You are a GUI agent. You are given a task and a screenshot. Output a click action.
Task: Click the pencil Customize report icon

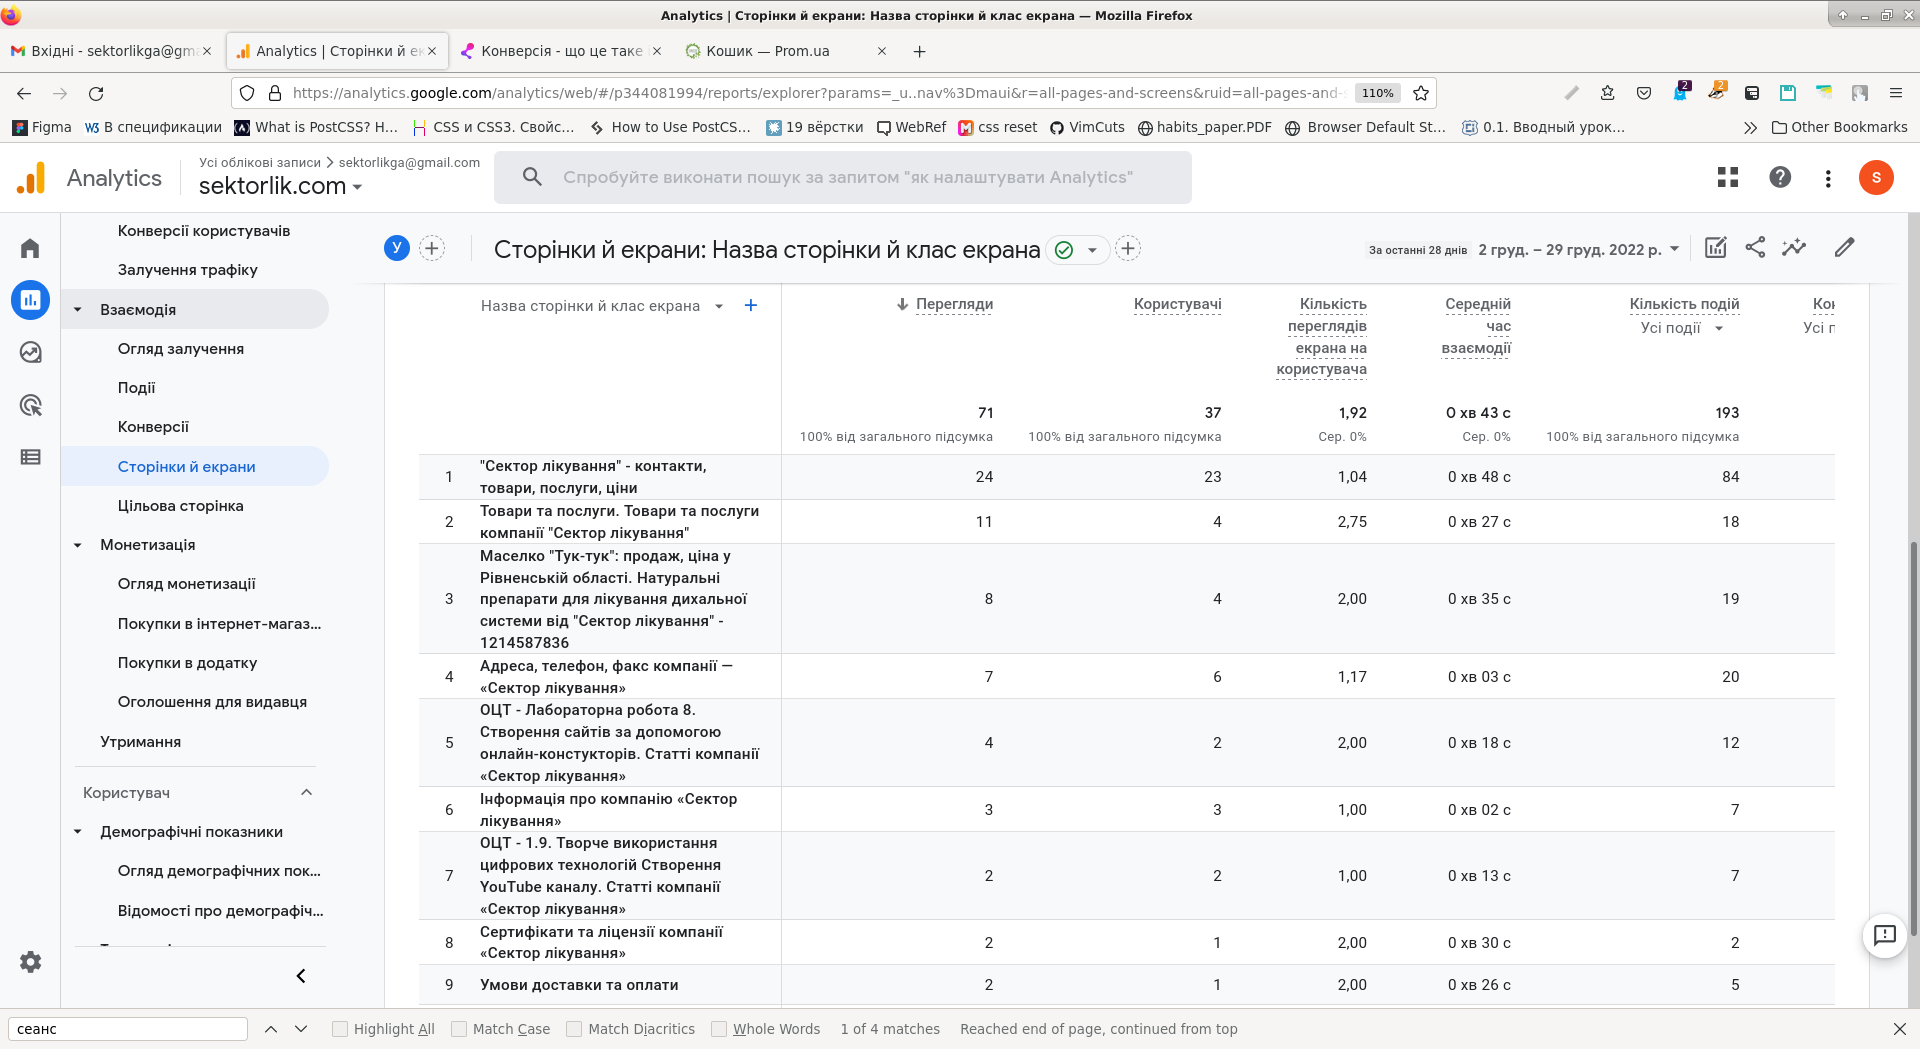[1845, 248]
